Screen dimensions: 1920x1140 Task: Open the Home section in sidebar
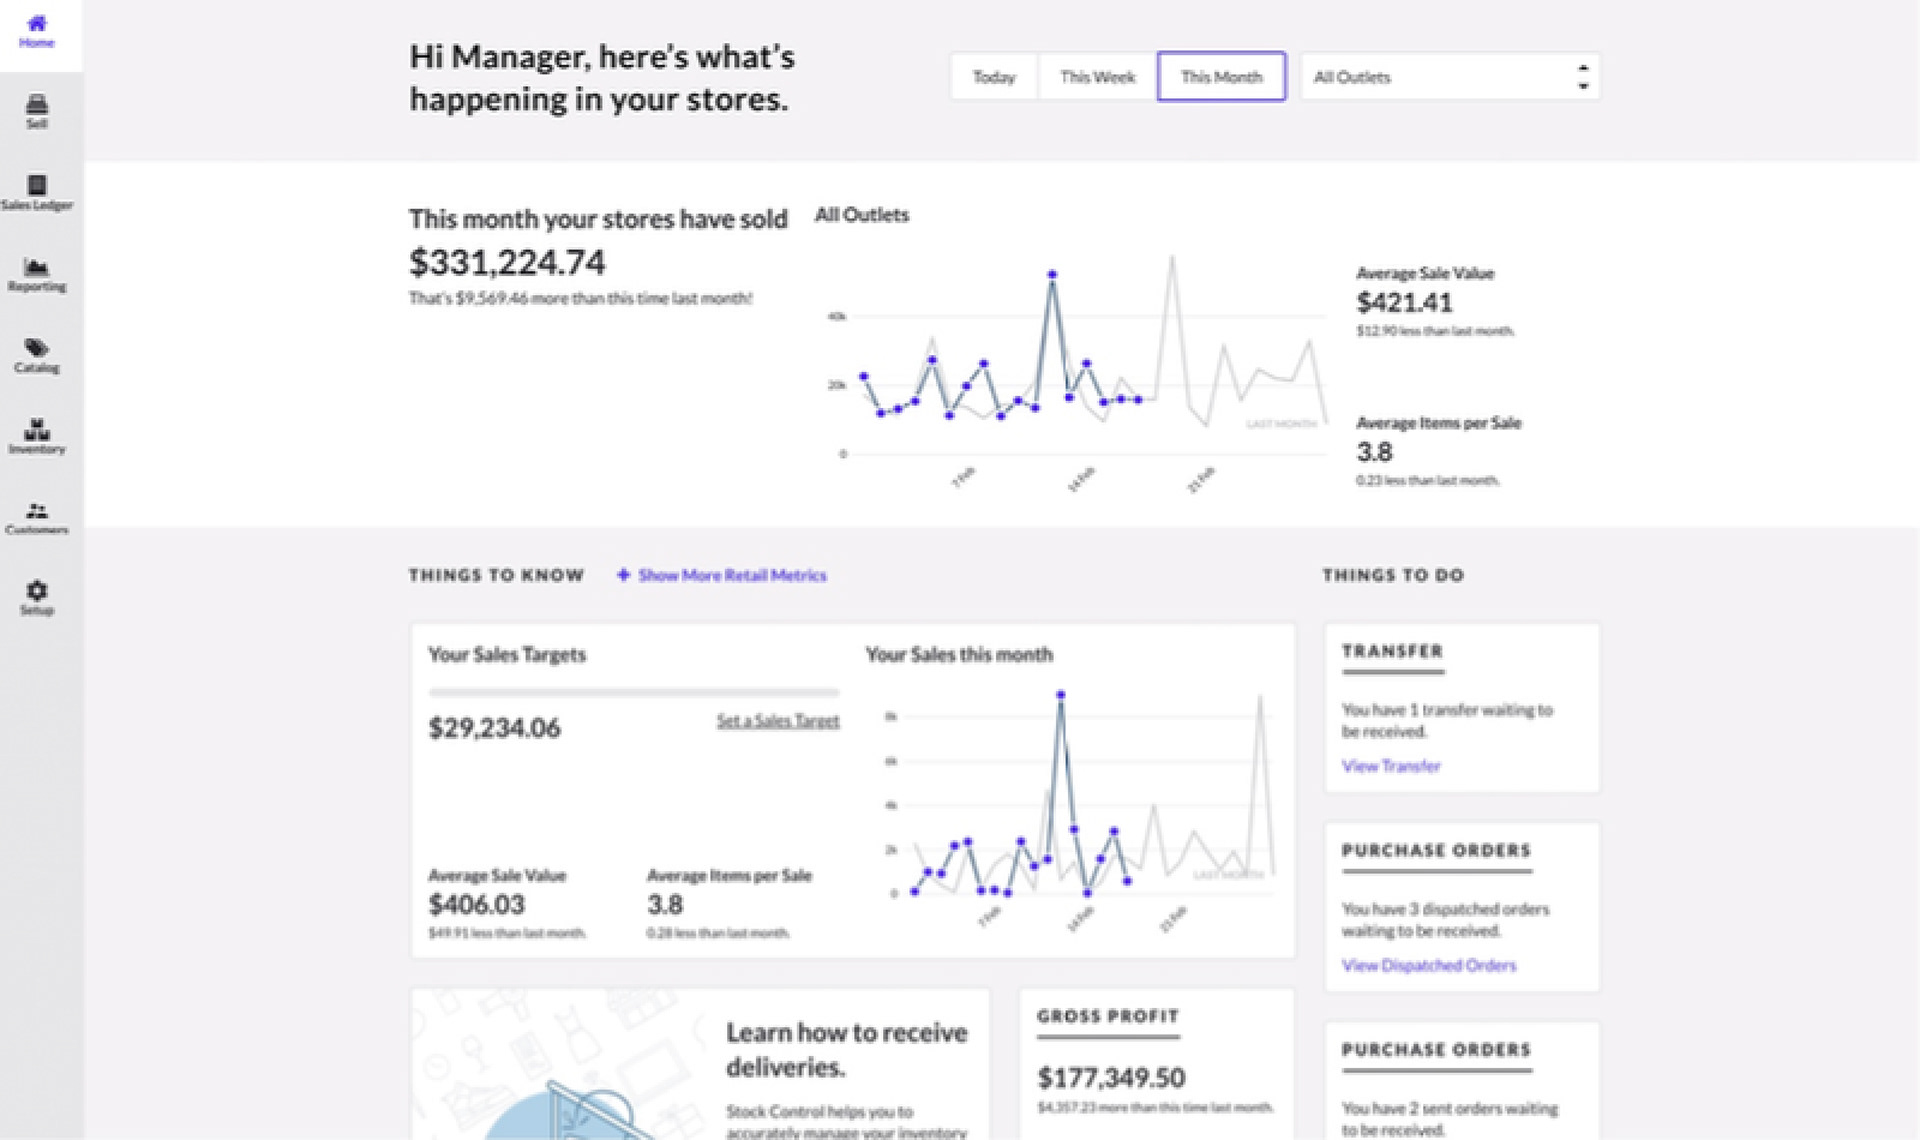[x=37, y=31]
